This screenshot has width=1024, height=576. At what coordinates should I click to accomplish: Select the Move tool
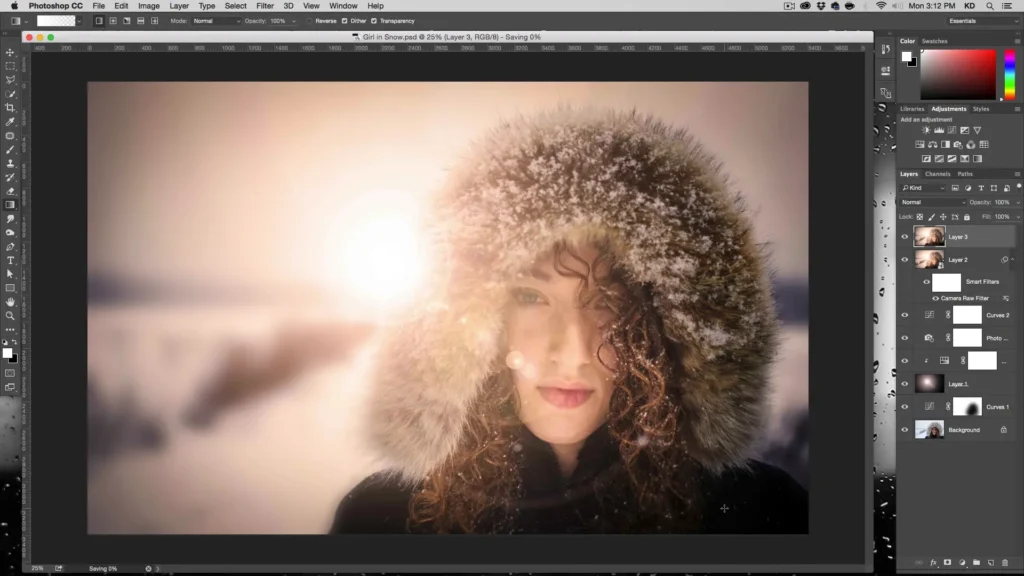10,52
